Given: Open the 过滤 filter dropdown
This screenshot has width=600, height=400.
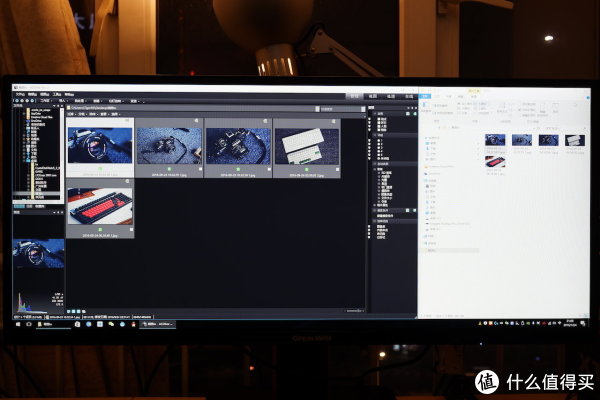Looking at the screenshot, I should [x=72, y=114].
